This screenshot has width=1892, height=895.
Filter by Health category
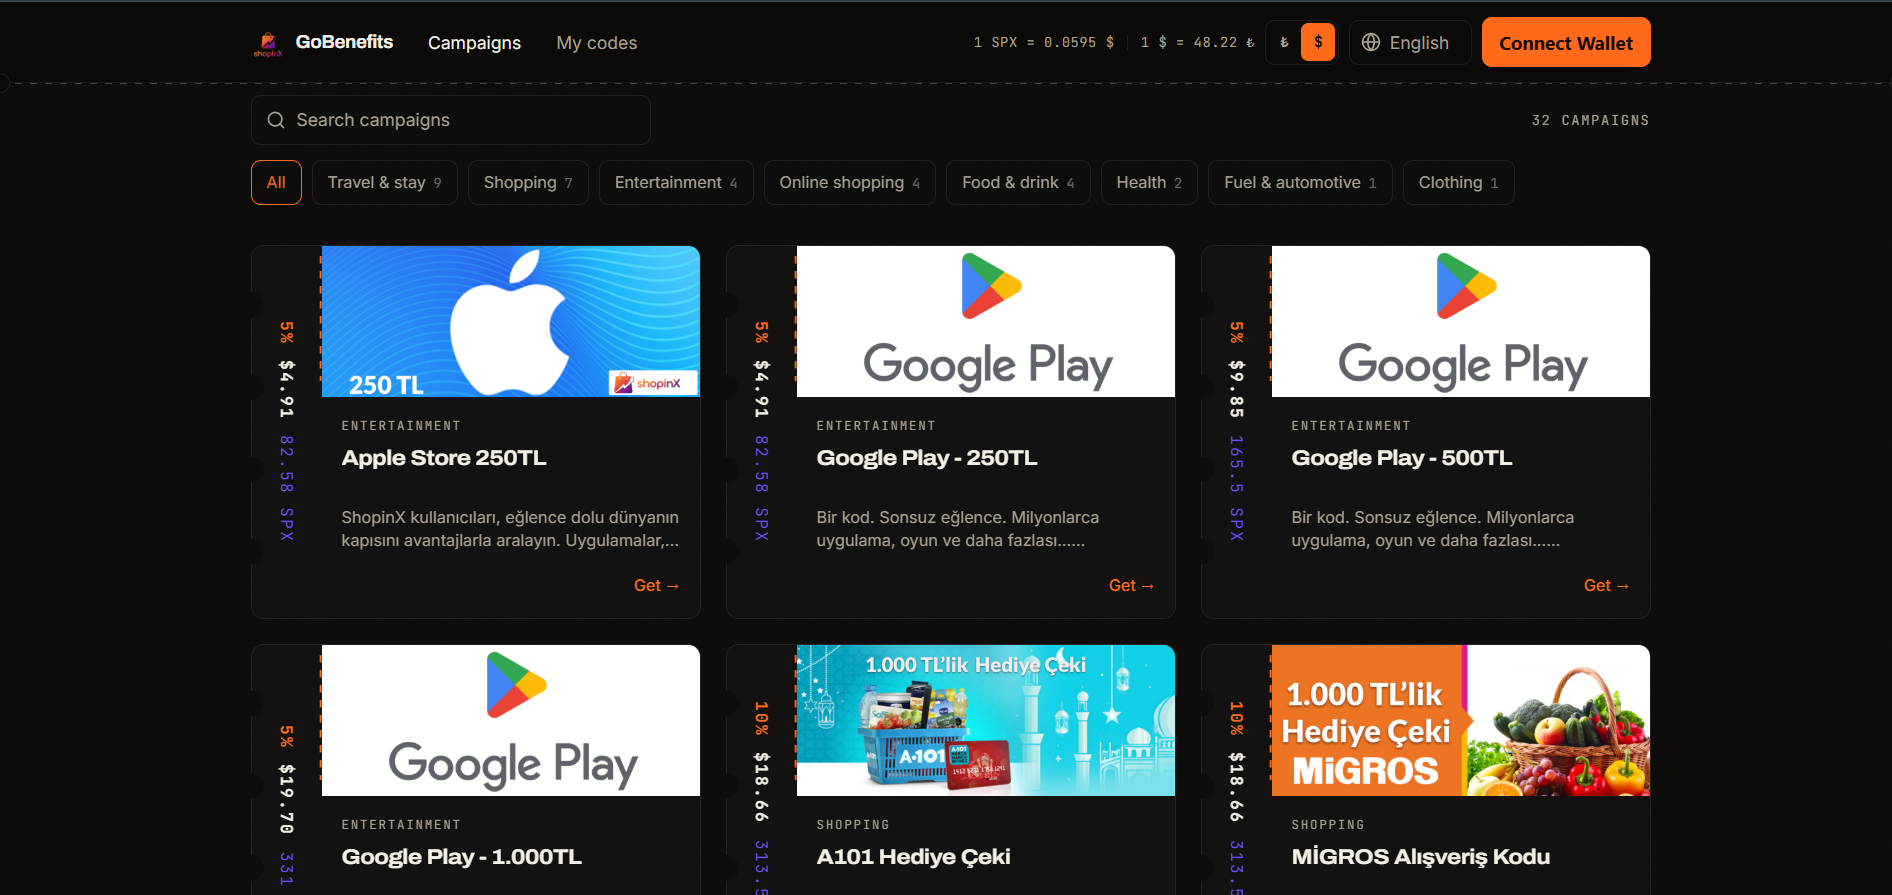click(x=1149, y=183)
